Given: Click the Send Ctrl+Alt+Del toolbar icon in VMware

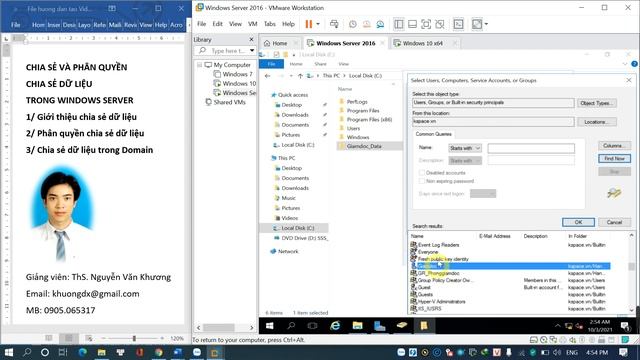Looking at the screenshot, I should tap(334, 24).
